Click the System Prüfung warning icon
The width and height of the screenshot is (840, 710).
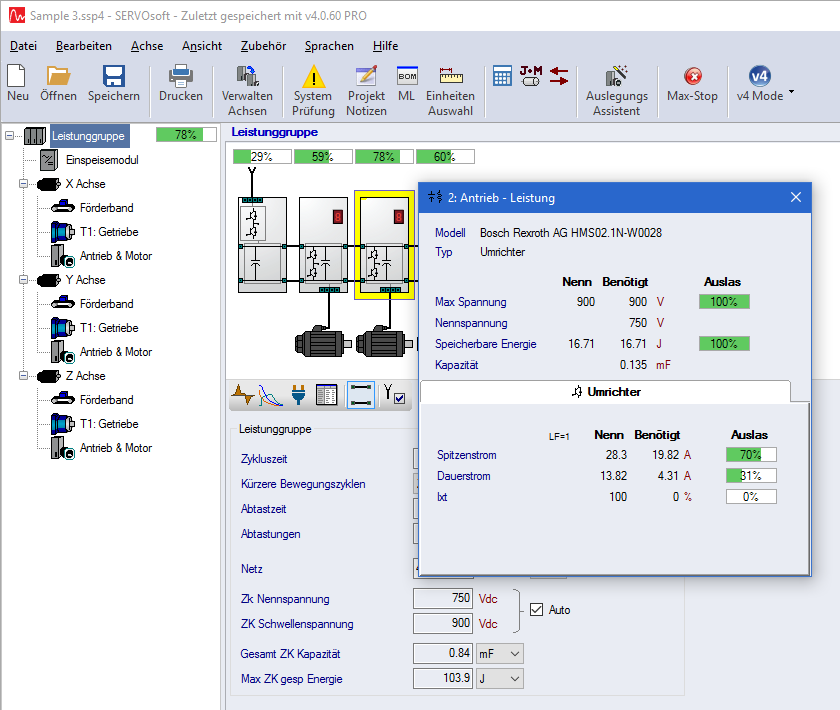tap(313, 78)
